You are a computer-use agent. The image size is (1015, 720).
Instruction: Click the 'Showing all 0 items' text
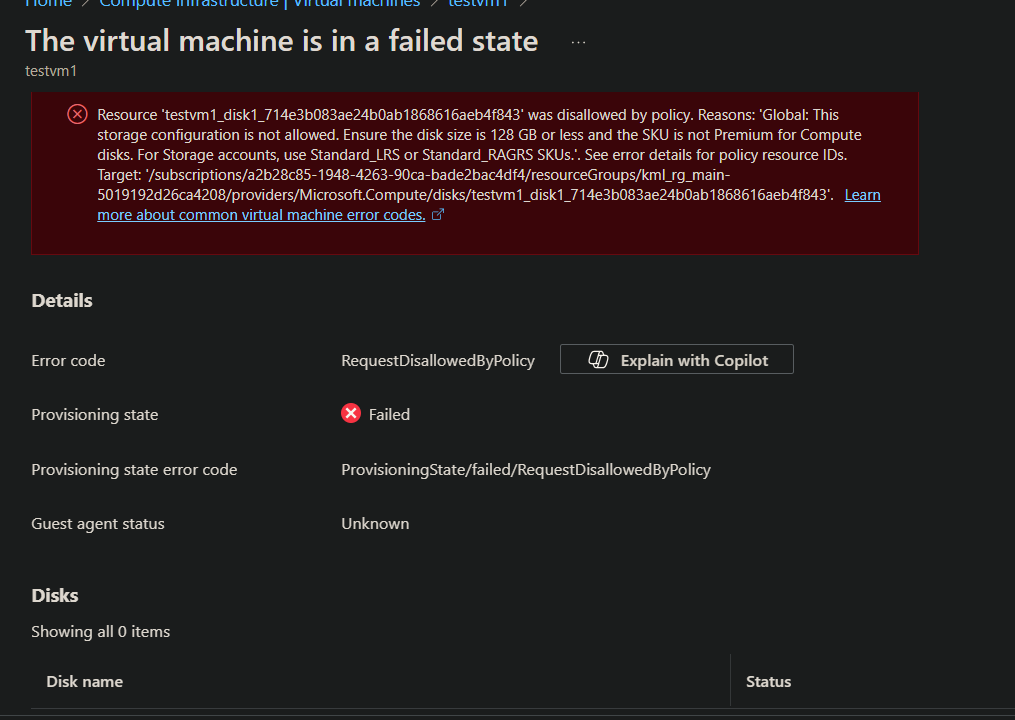(101, 631)
